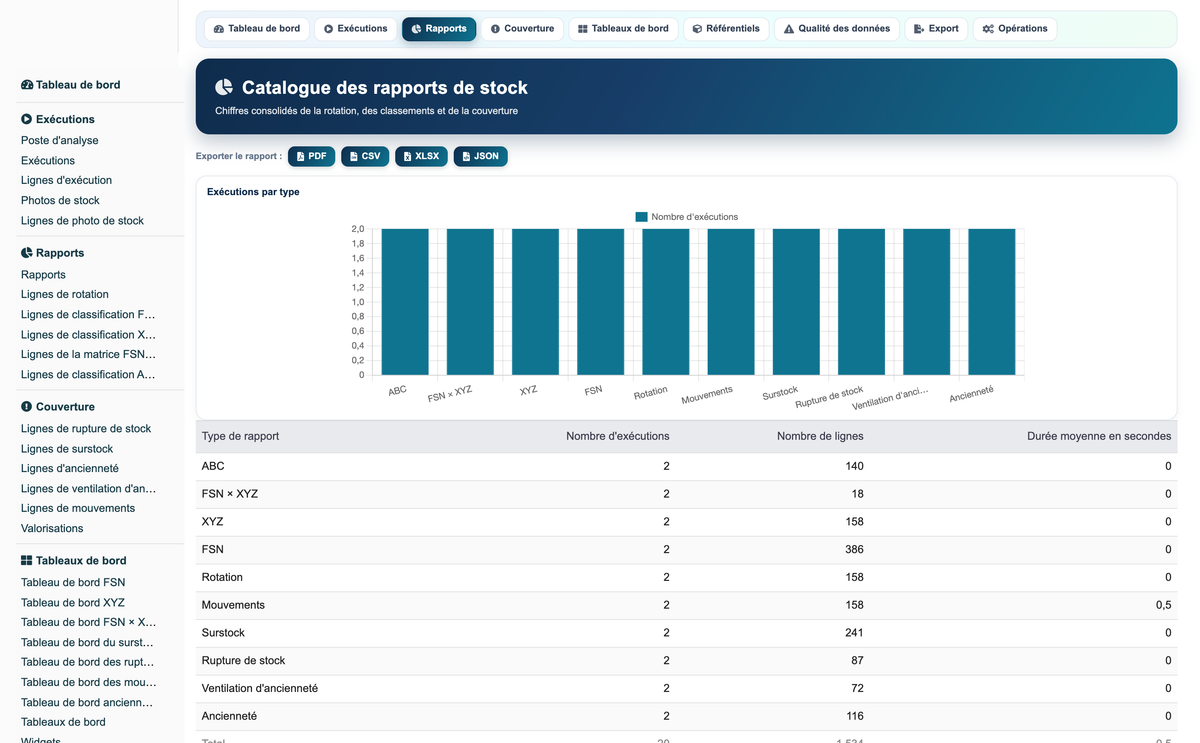Click the 386 lines value in FSN row
This screenshot has width=1200, height=743.
click(x=854, y=550)
